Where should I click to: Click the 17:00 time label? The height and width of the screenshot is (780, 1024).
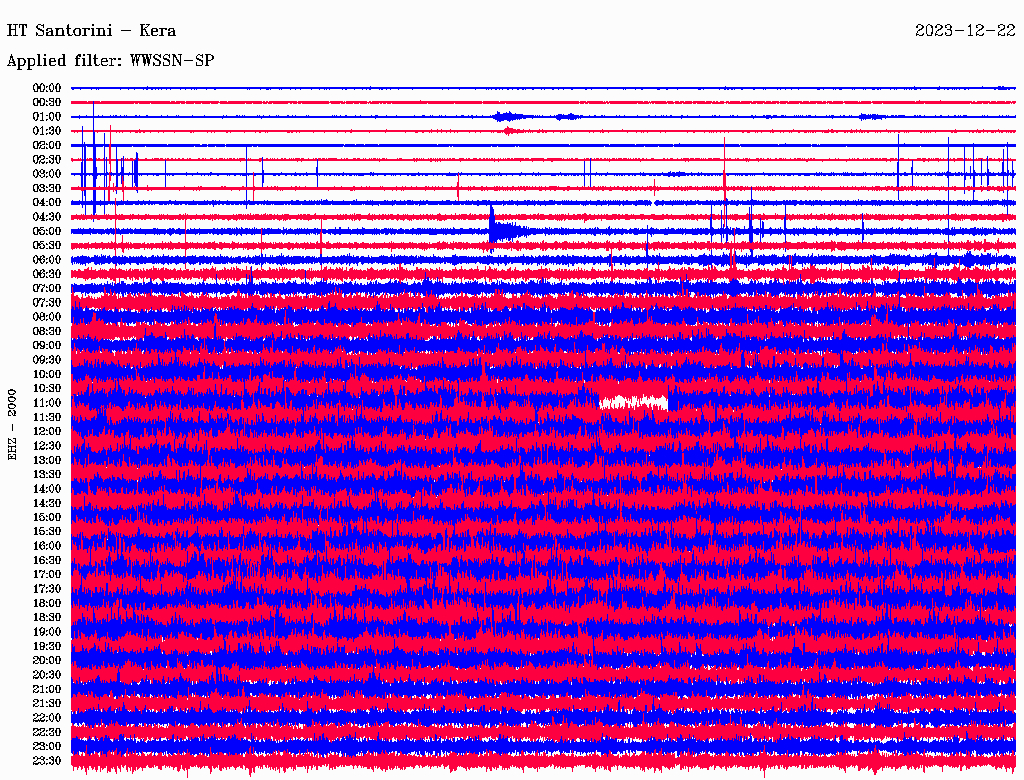pos(47,575)
